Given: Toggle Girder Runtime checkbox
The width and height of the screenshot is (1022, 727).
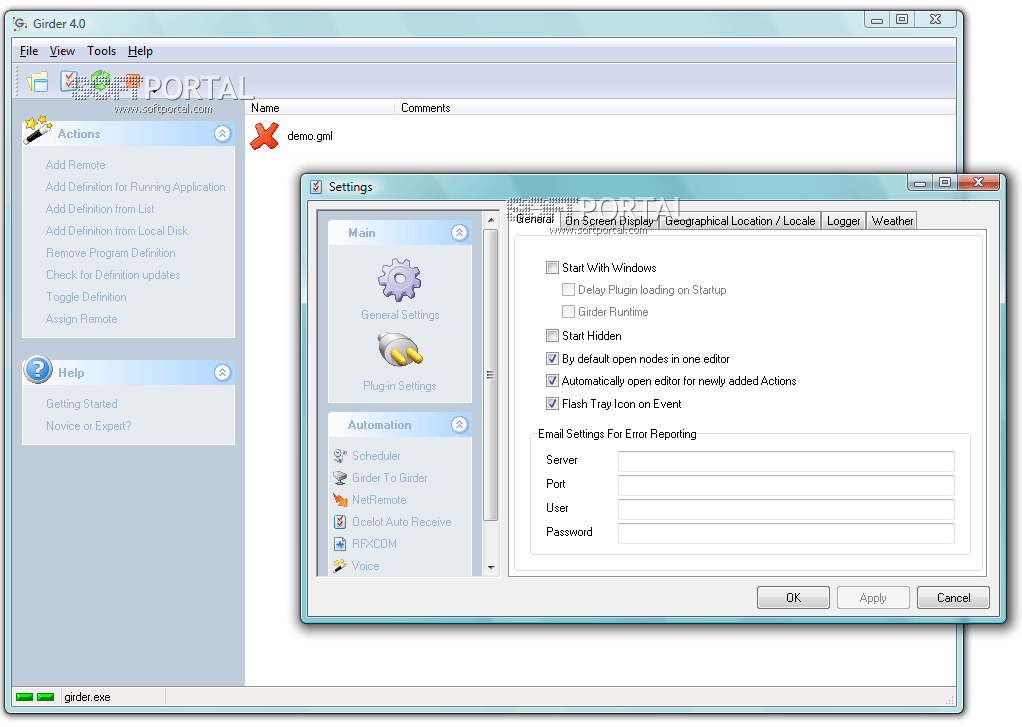Looking at the screenshot, I should tap(568, 312).
